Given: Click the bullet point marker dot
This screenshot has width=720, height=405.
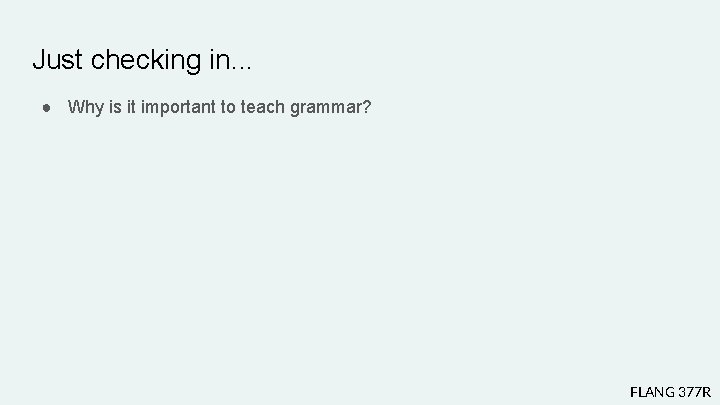Looking at the screenshot, I should click(x=47, y=107).
